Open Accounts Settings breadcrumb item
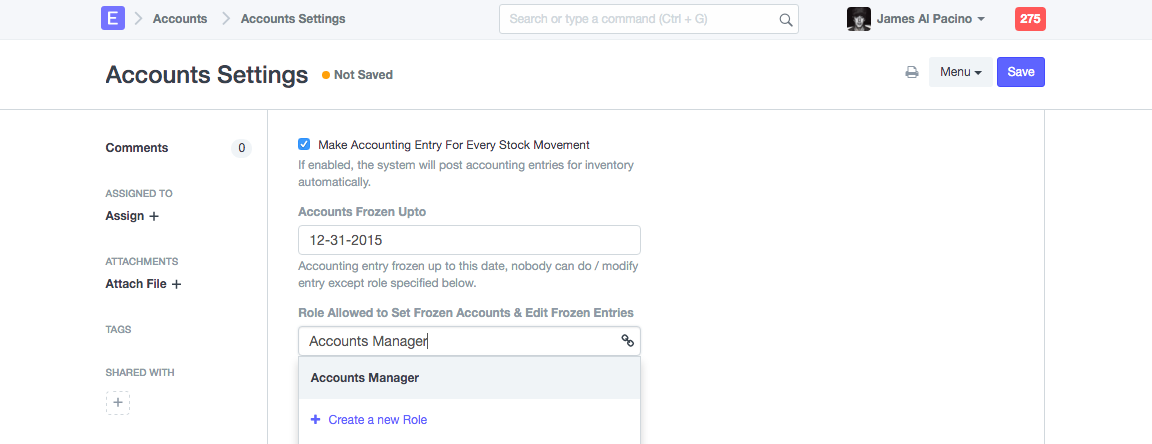The image size is (1152, 444). pos(293,19)
